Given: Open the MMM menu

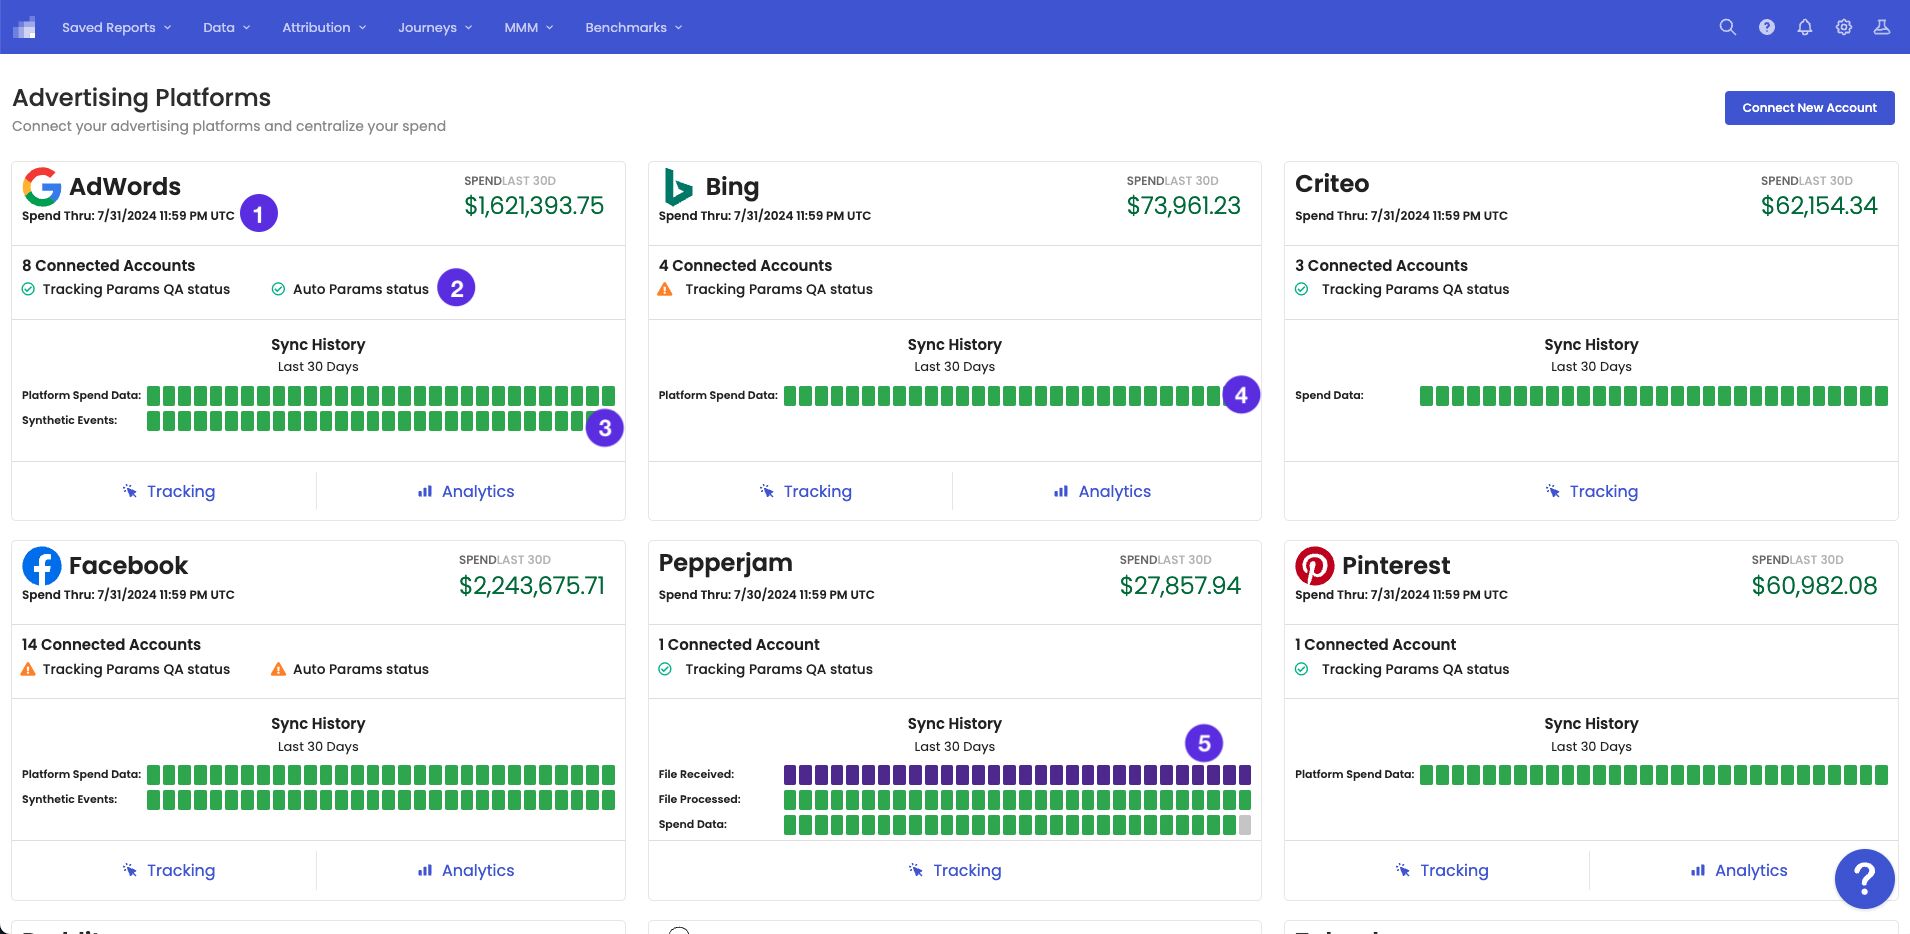Looking at the screenshot, I should 528,27.
